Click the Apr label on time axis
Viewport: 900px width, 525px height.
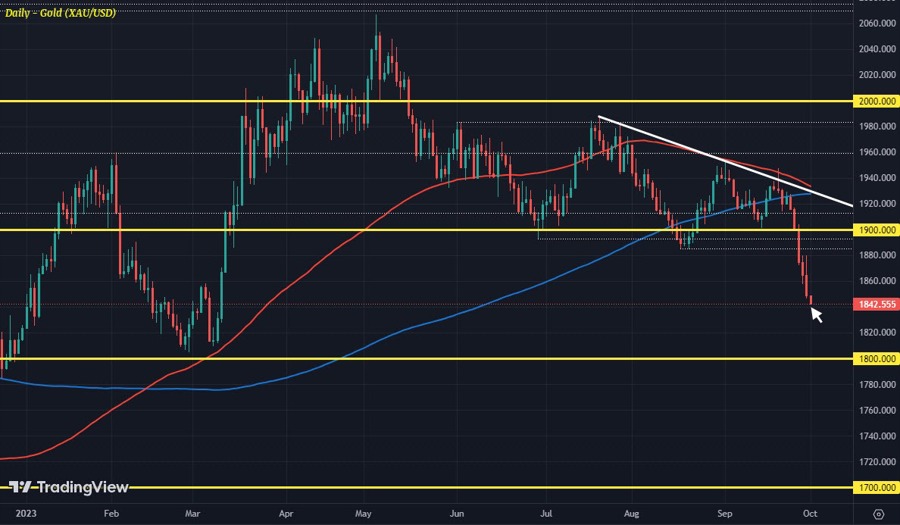285,514
